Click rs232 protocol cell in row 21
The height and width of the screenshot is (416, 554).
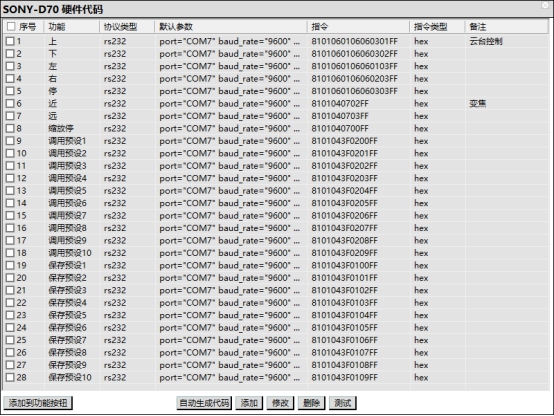click(115, 290)
